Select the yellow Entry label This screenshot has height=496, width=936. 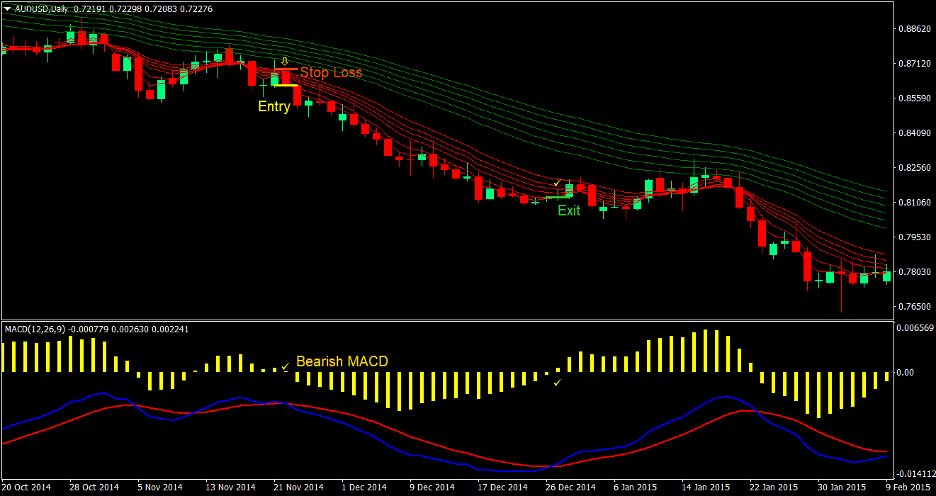pos(274,106)
